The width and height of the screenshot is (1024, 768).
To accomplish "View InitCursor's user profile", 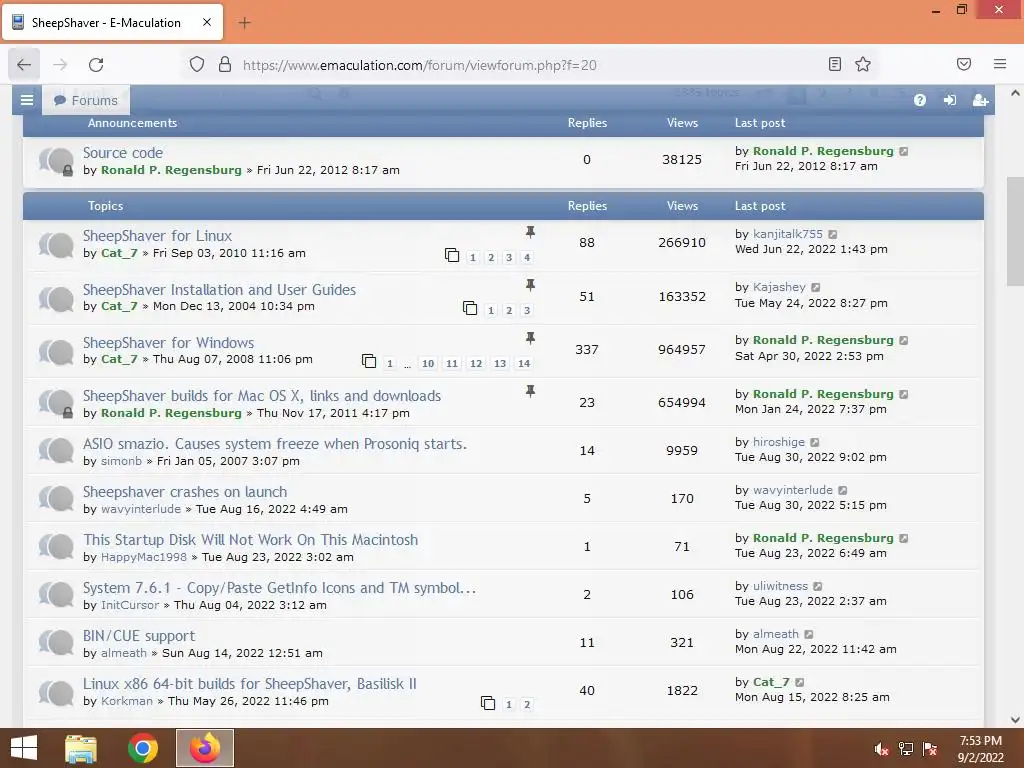I will click(x=130, y=605).
